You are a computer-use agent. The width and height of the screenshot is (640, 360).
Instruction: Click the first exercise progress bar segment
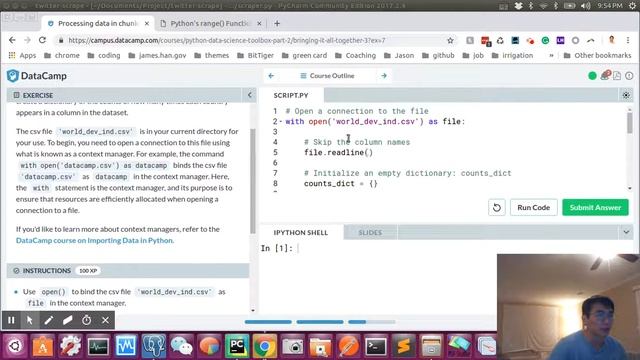coord(268,322)
